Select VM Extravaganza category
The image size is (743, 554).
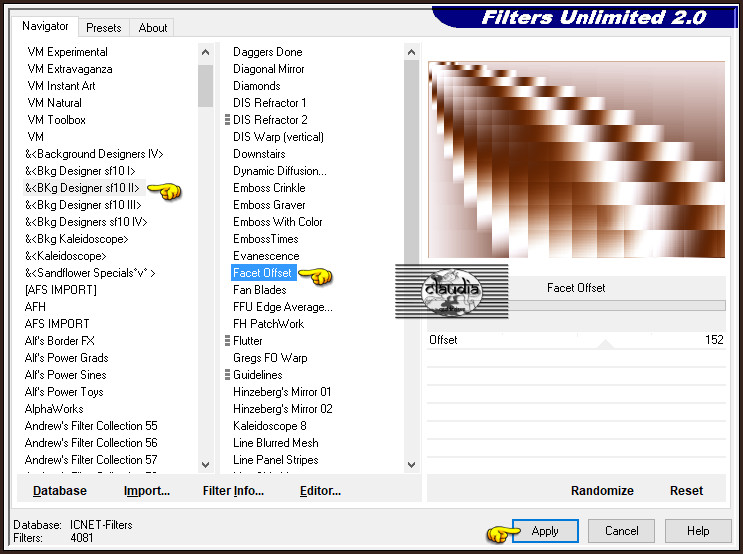tap(70, 69)
